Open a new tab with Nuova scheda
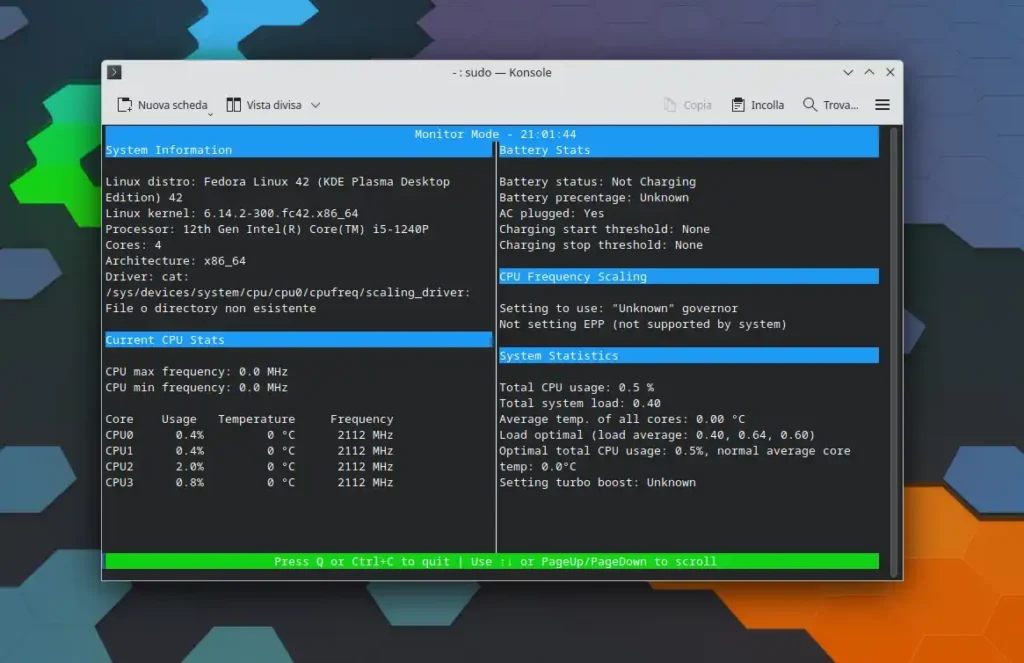1024x663 pixels. (163, 105)
